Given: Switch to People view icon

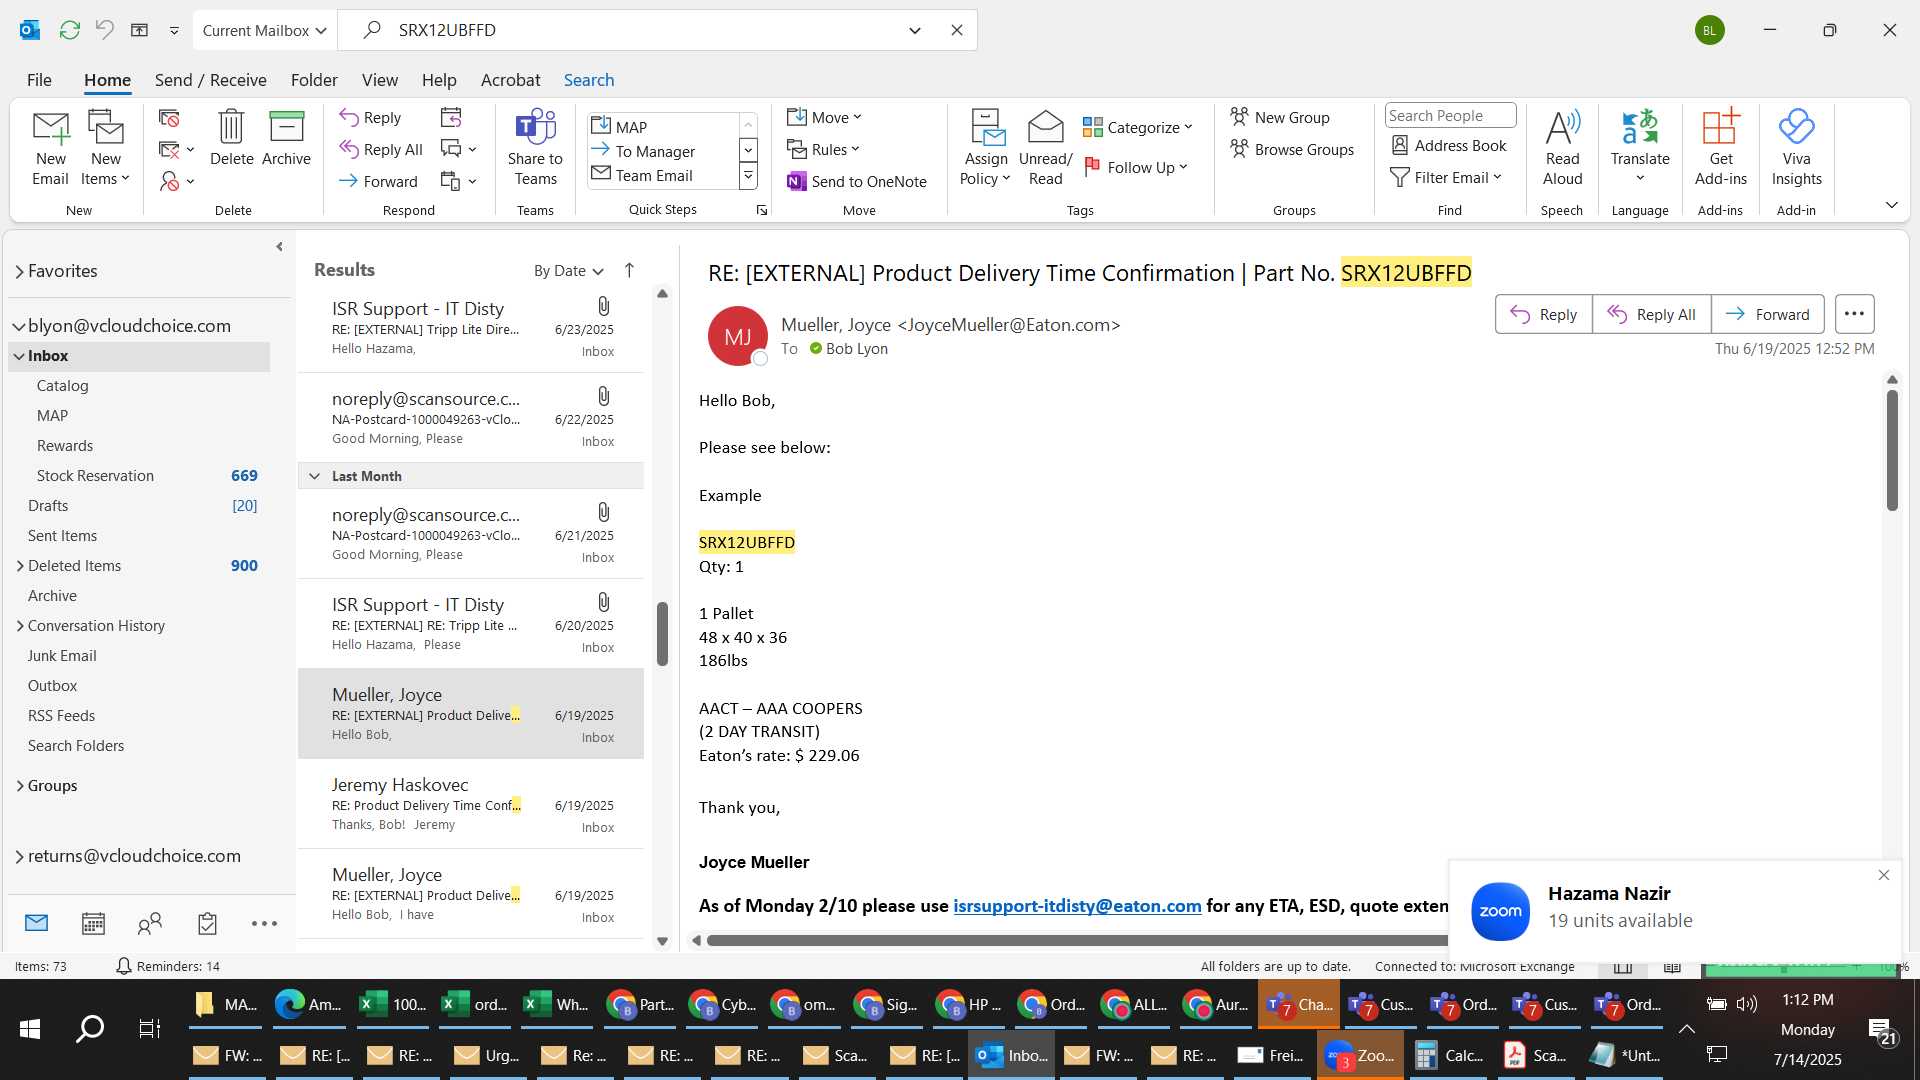Looking at the screenshot, I should pyautogui.click(x=150, y=924).
